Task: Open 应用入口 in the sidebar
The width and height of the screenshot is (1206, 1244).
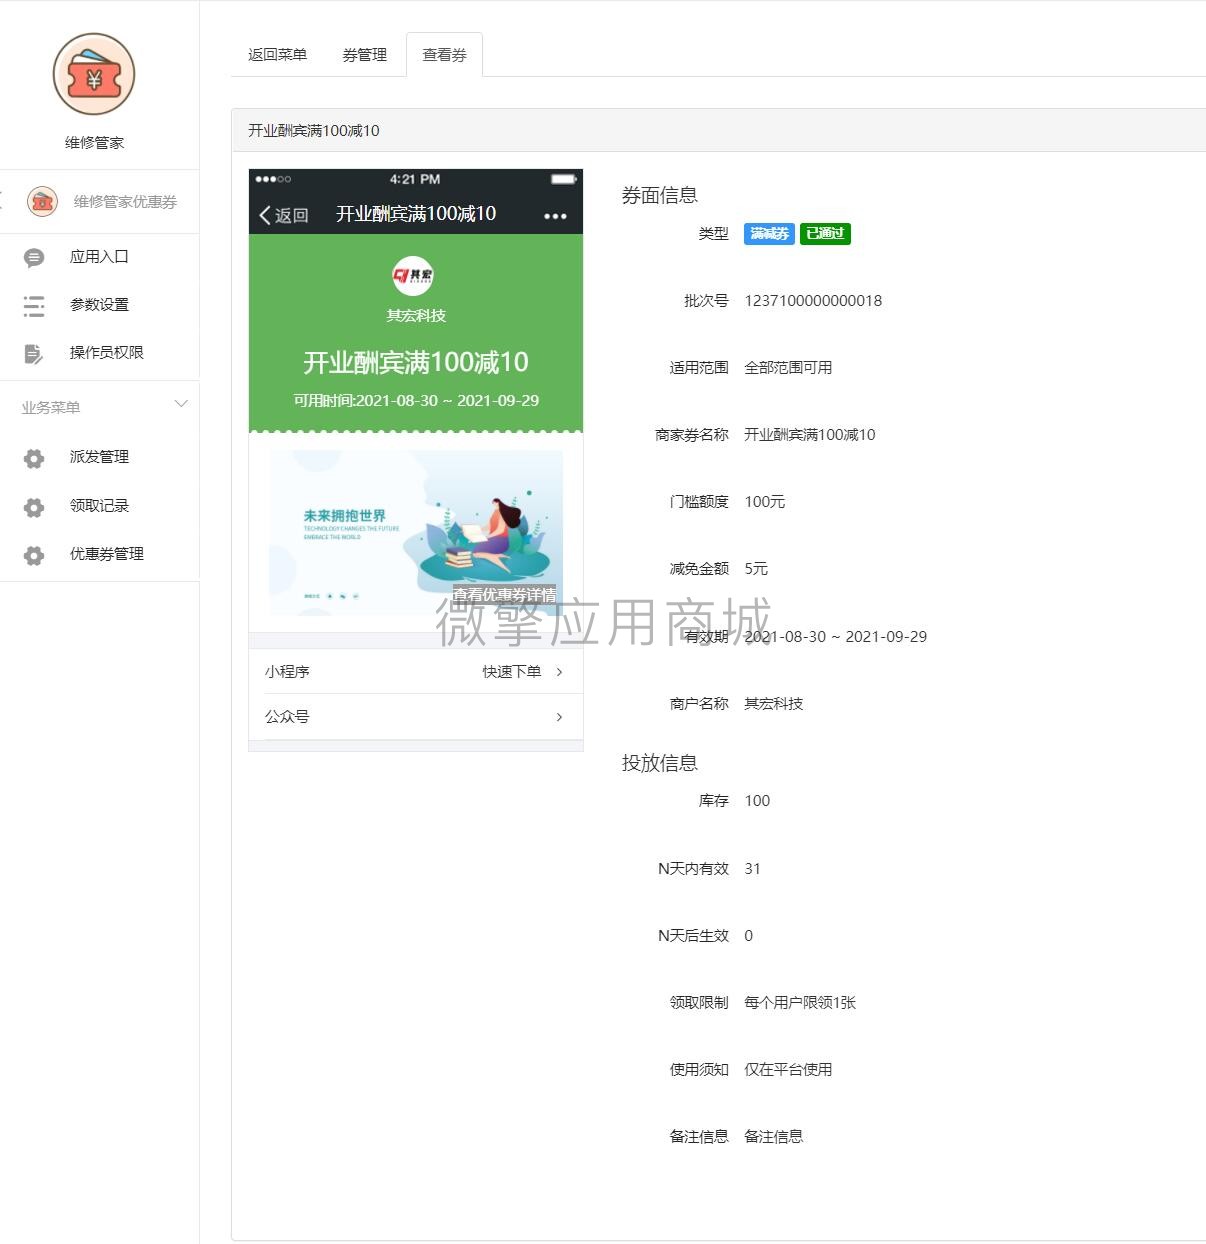Action: tap(99, 257)
